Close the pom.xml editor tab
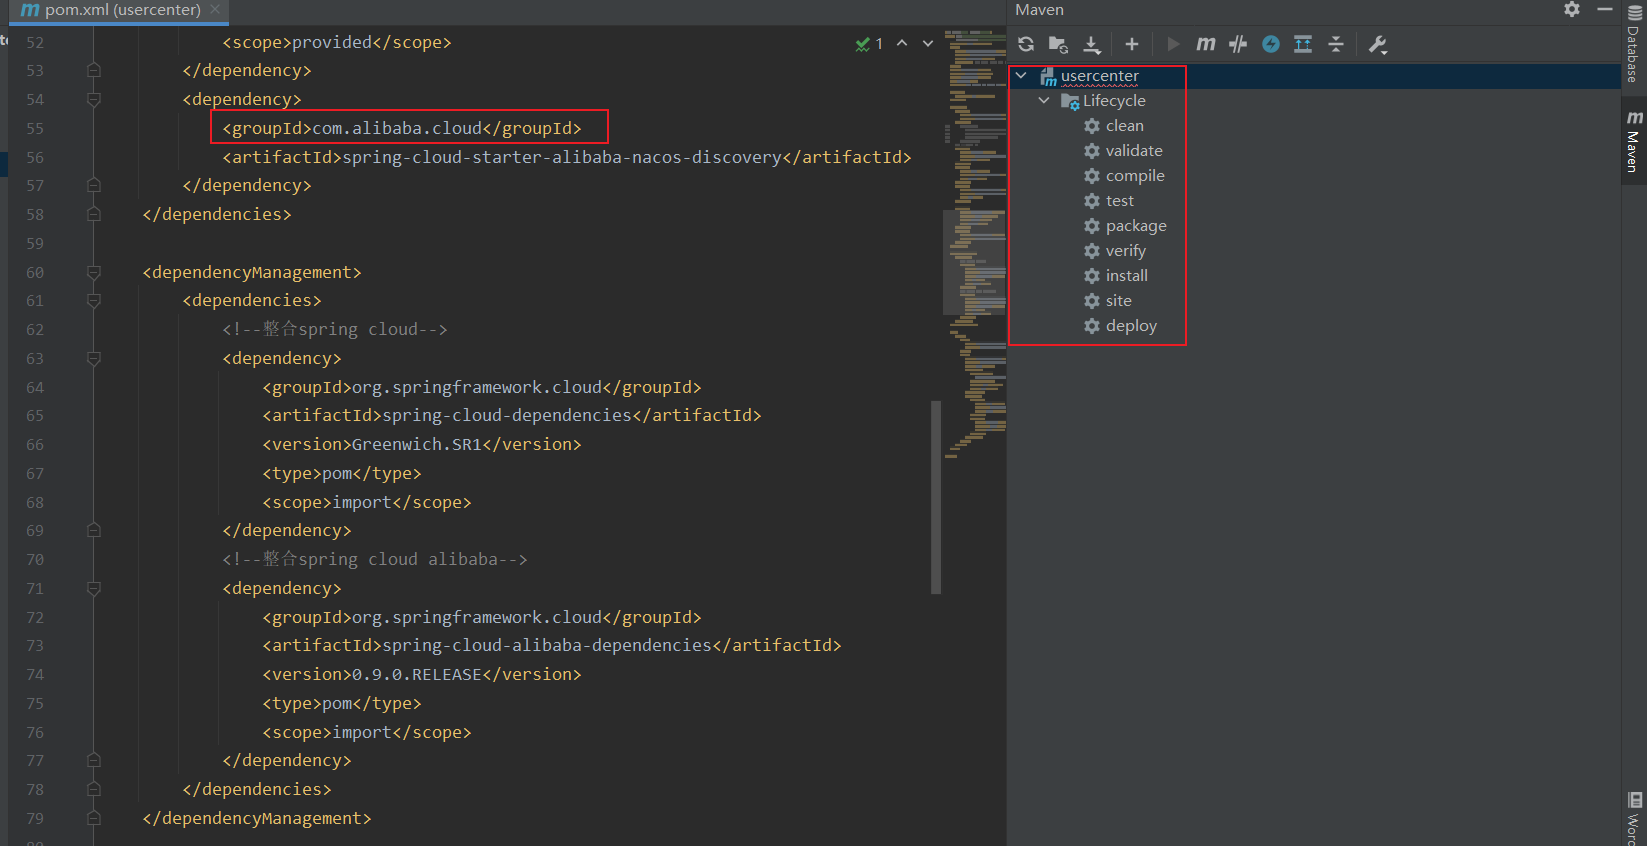Image resolution: width=1647 pixels, height=846 pixels. pyautogui.click(x=215, y=9)
